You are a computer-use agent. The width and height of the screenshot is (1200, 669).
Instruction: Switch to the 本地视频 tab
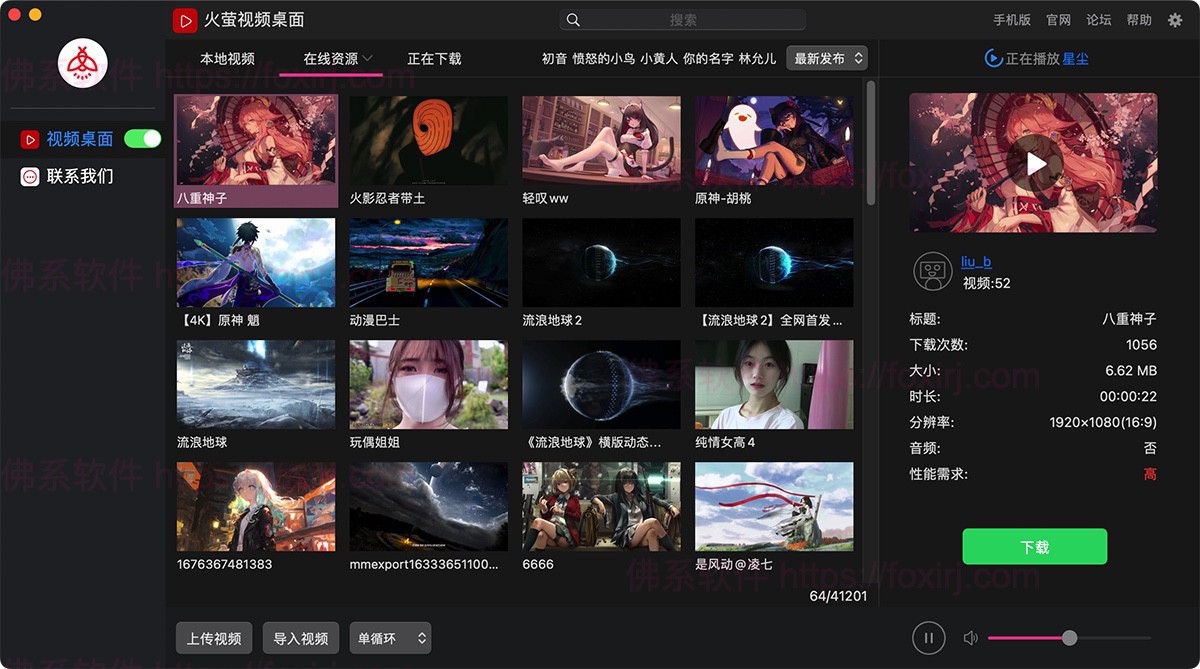(x=227, y=59)
